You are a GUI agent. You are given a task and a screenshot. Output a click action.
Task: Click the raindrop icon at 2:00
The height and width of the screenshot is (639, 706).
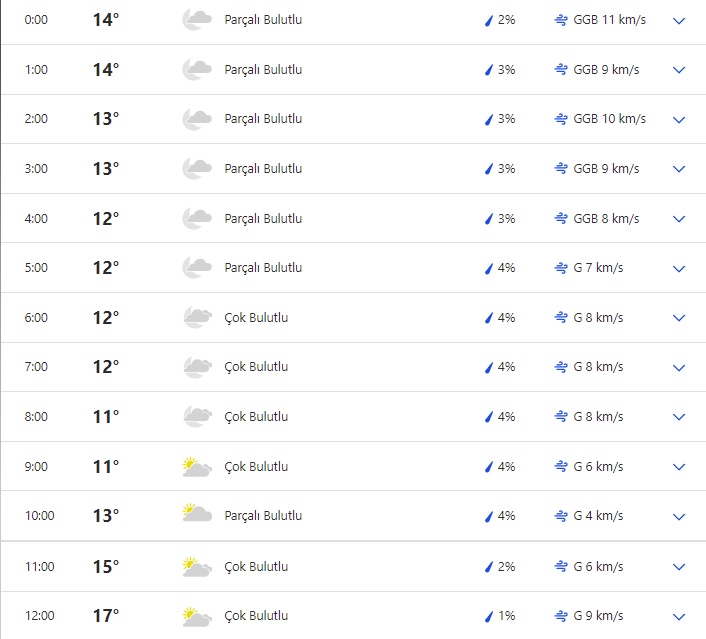click(489, 119)
